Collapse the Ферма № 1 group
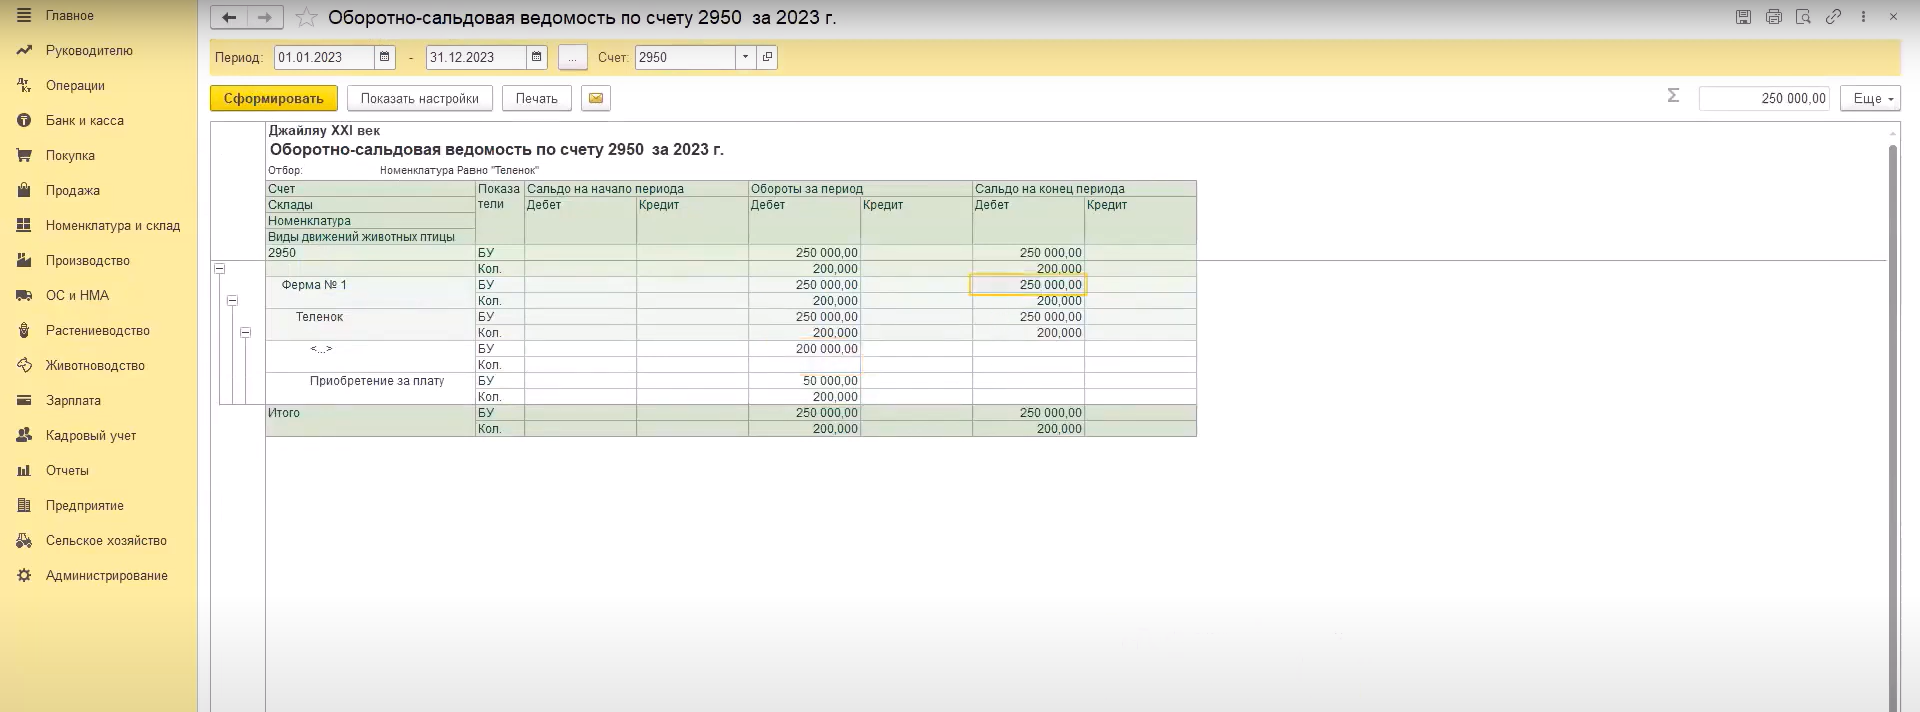 click(x=232, y=300)
